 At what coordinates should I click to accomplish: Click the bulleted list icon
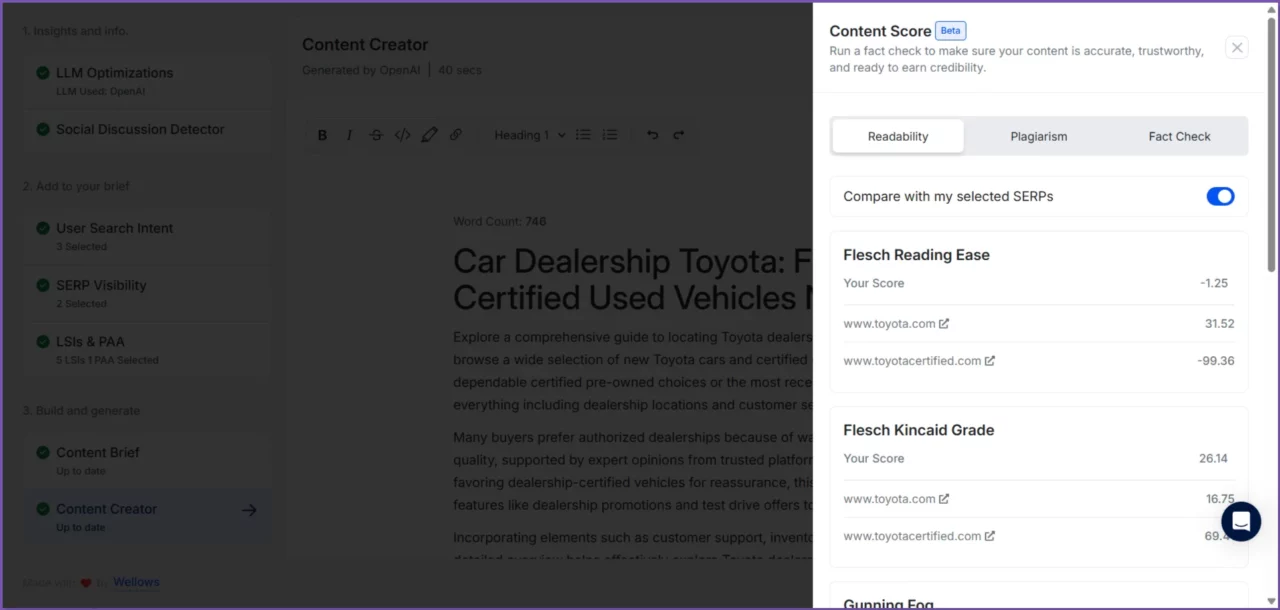(583, 135)
